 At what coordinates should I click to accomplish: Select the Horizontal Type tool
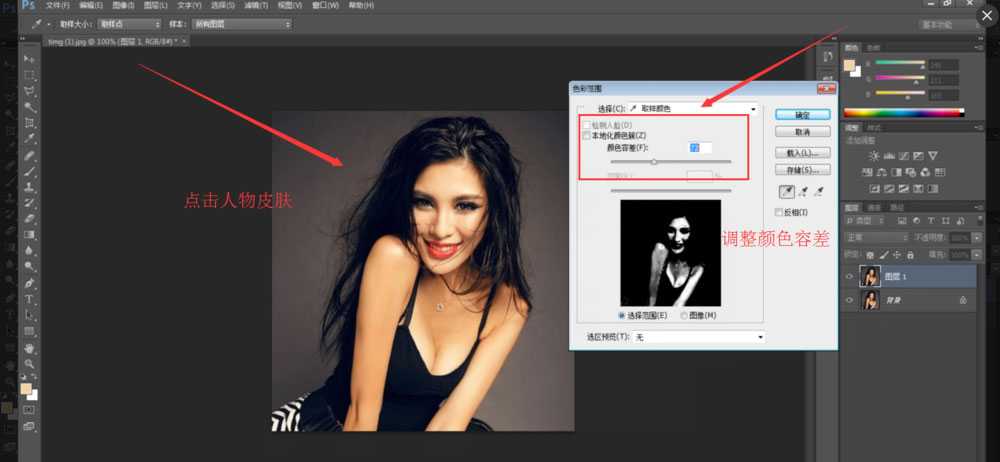point(30,299)
